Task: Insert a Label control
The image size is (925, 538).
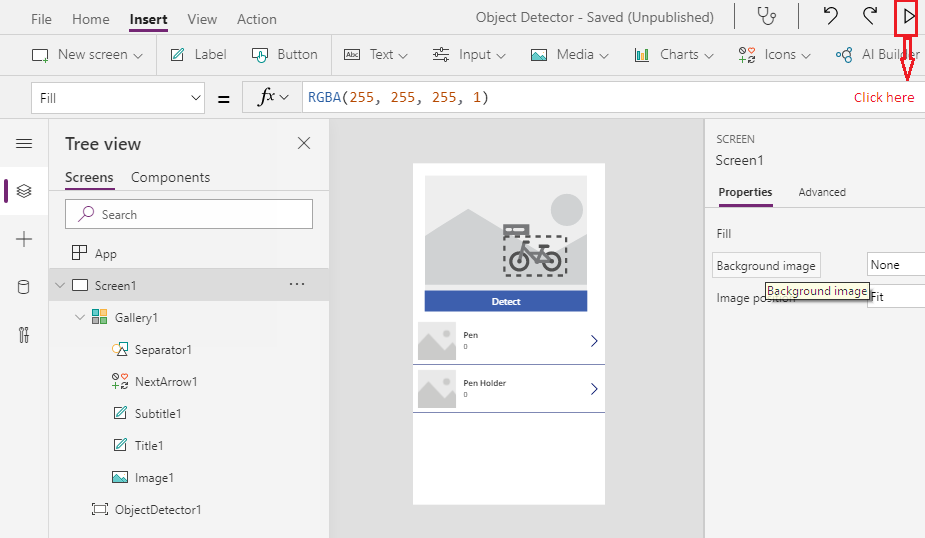Action: tap(198, 55)
